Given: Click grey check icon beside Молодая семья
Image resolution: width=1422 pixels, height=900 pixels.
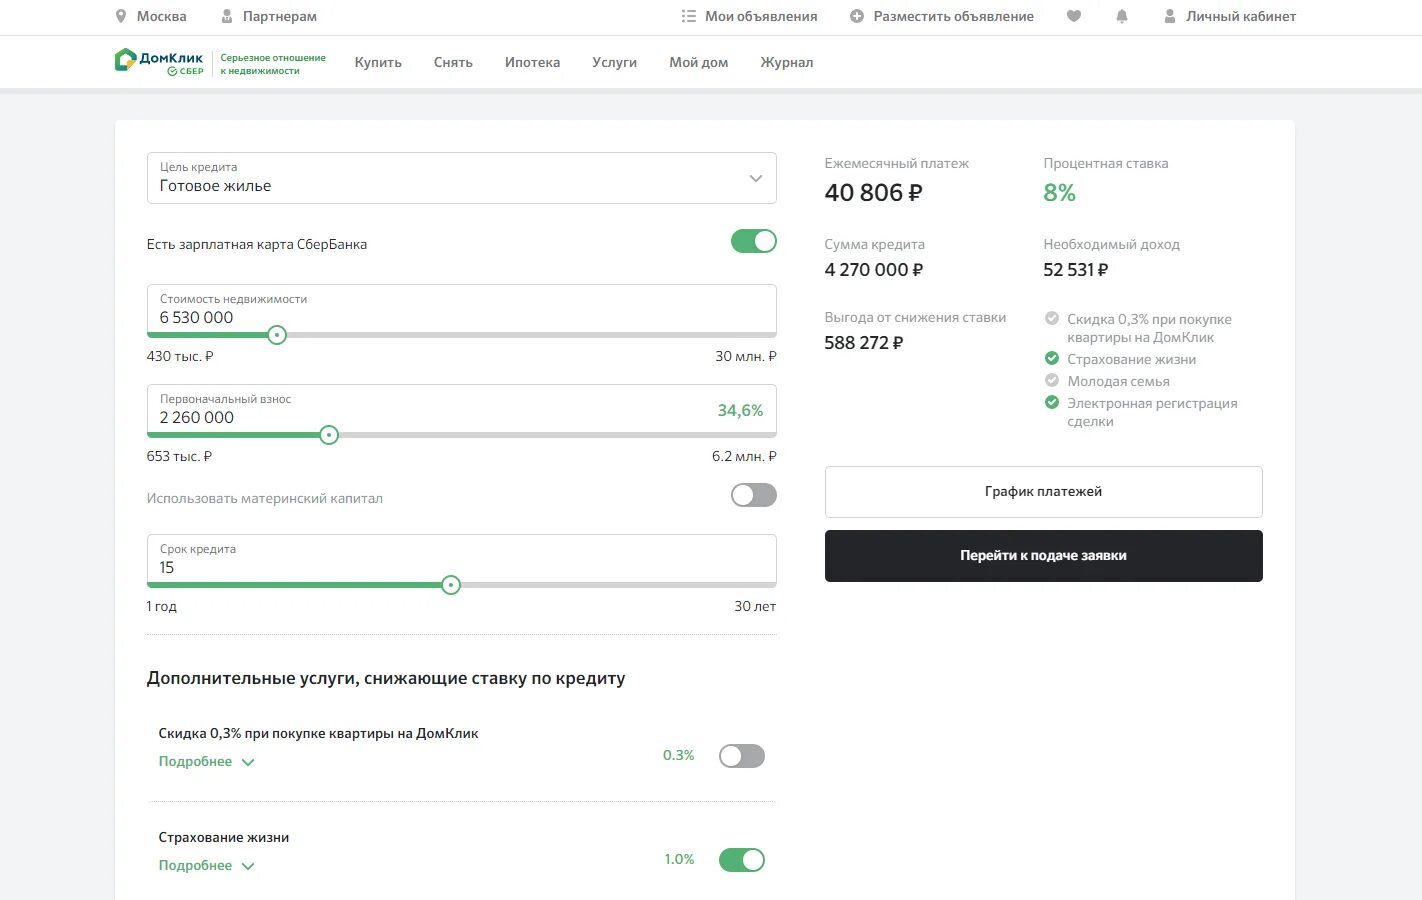Looking at the screenshot, I should (x=1052, y=380).
